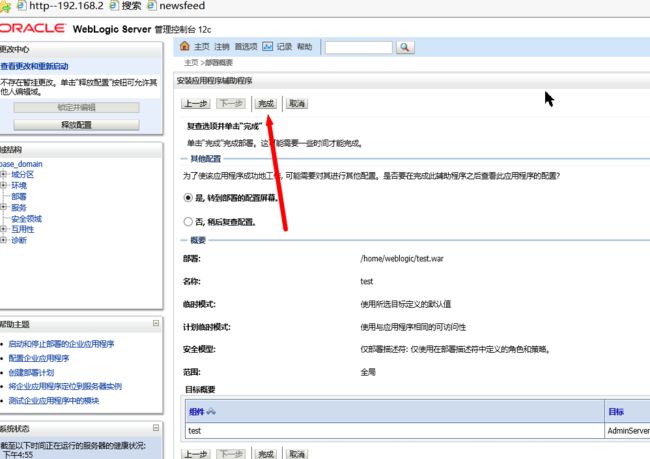Click bottom 上一步 button
The width and height of the screenshot is (650, 459).
click(x=196, y=454)
